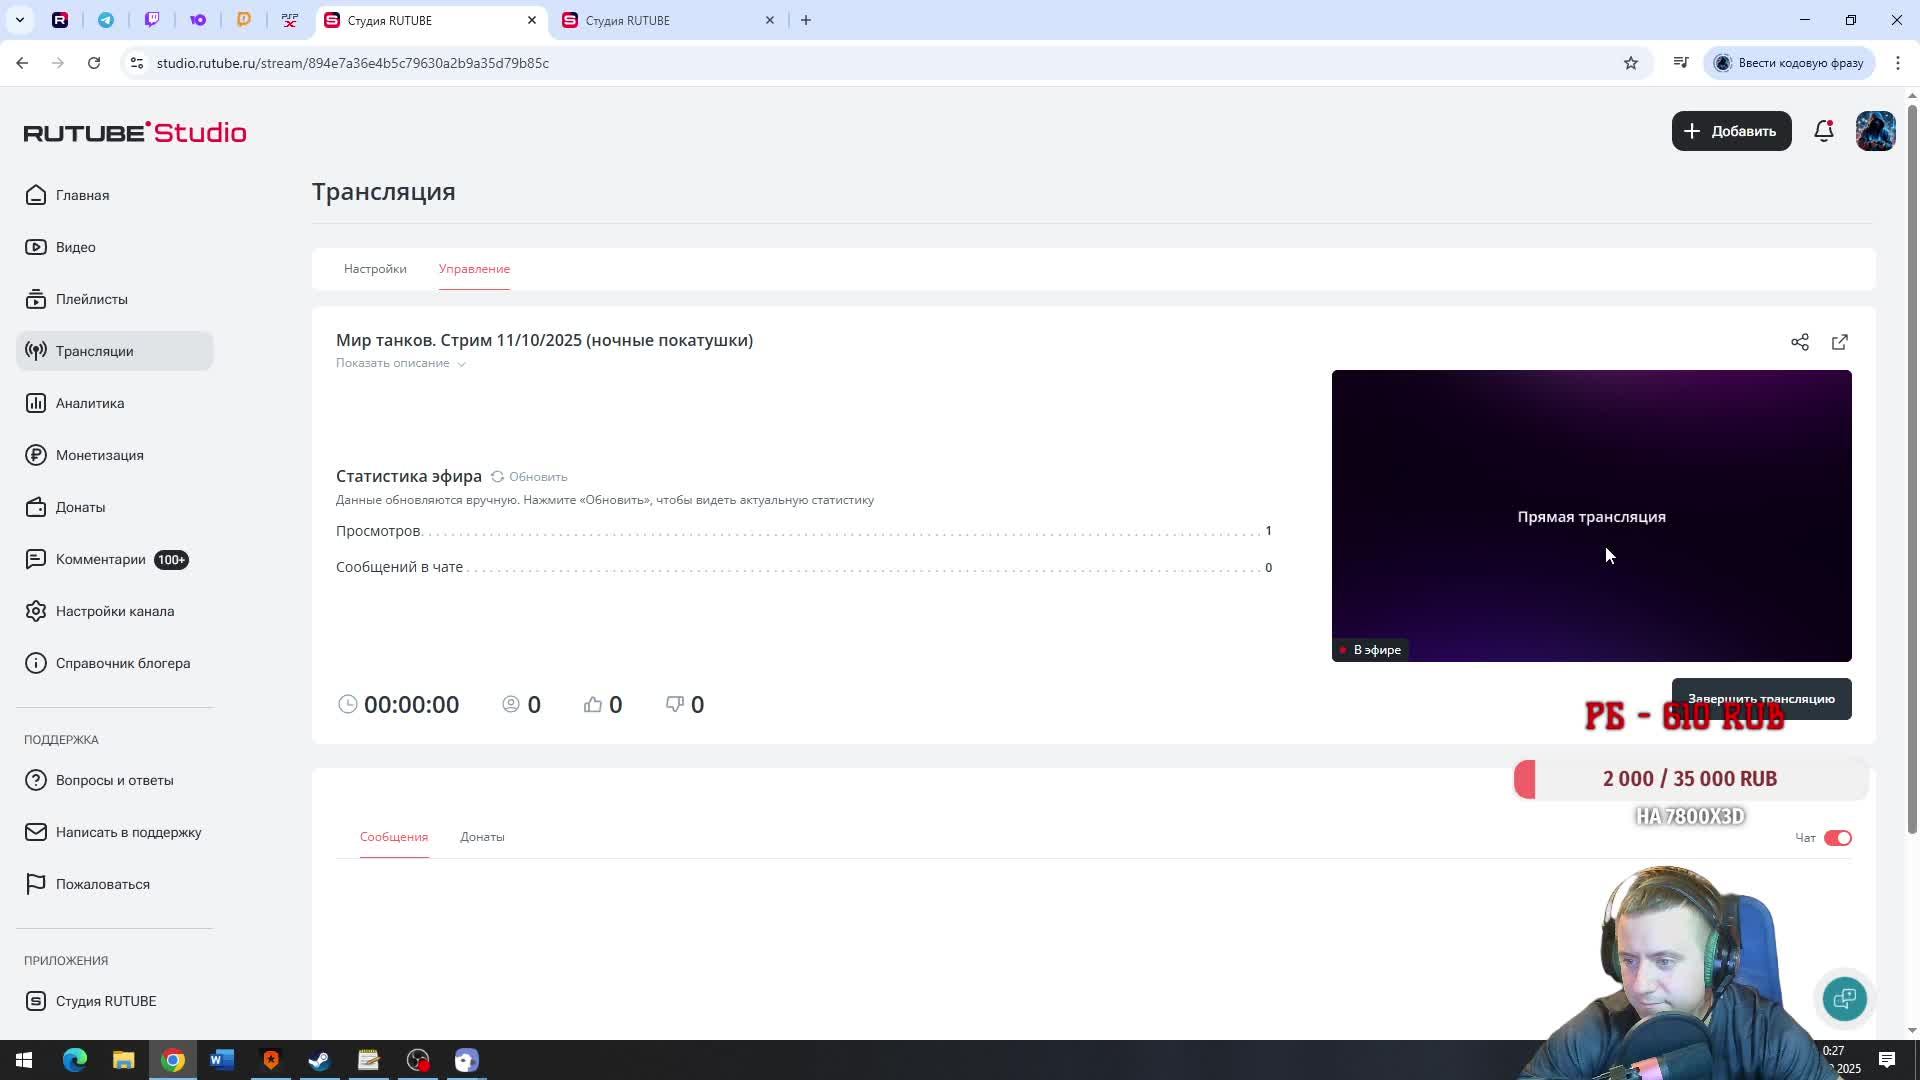Switch to the Настройки tab
The height and width of the screenshot is (1080, 1920).
375,269
